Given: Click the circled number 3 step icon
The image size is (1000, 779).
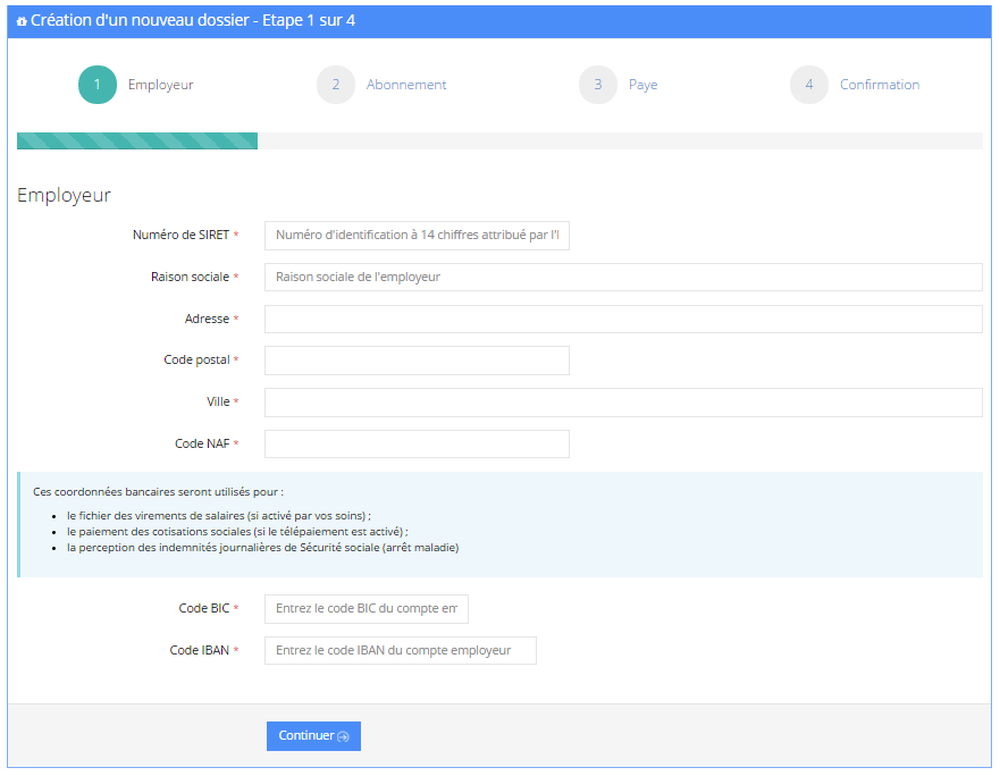Looking at the screenshot, I should (598, 85).
